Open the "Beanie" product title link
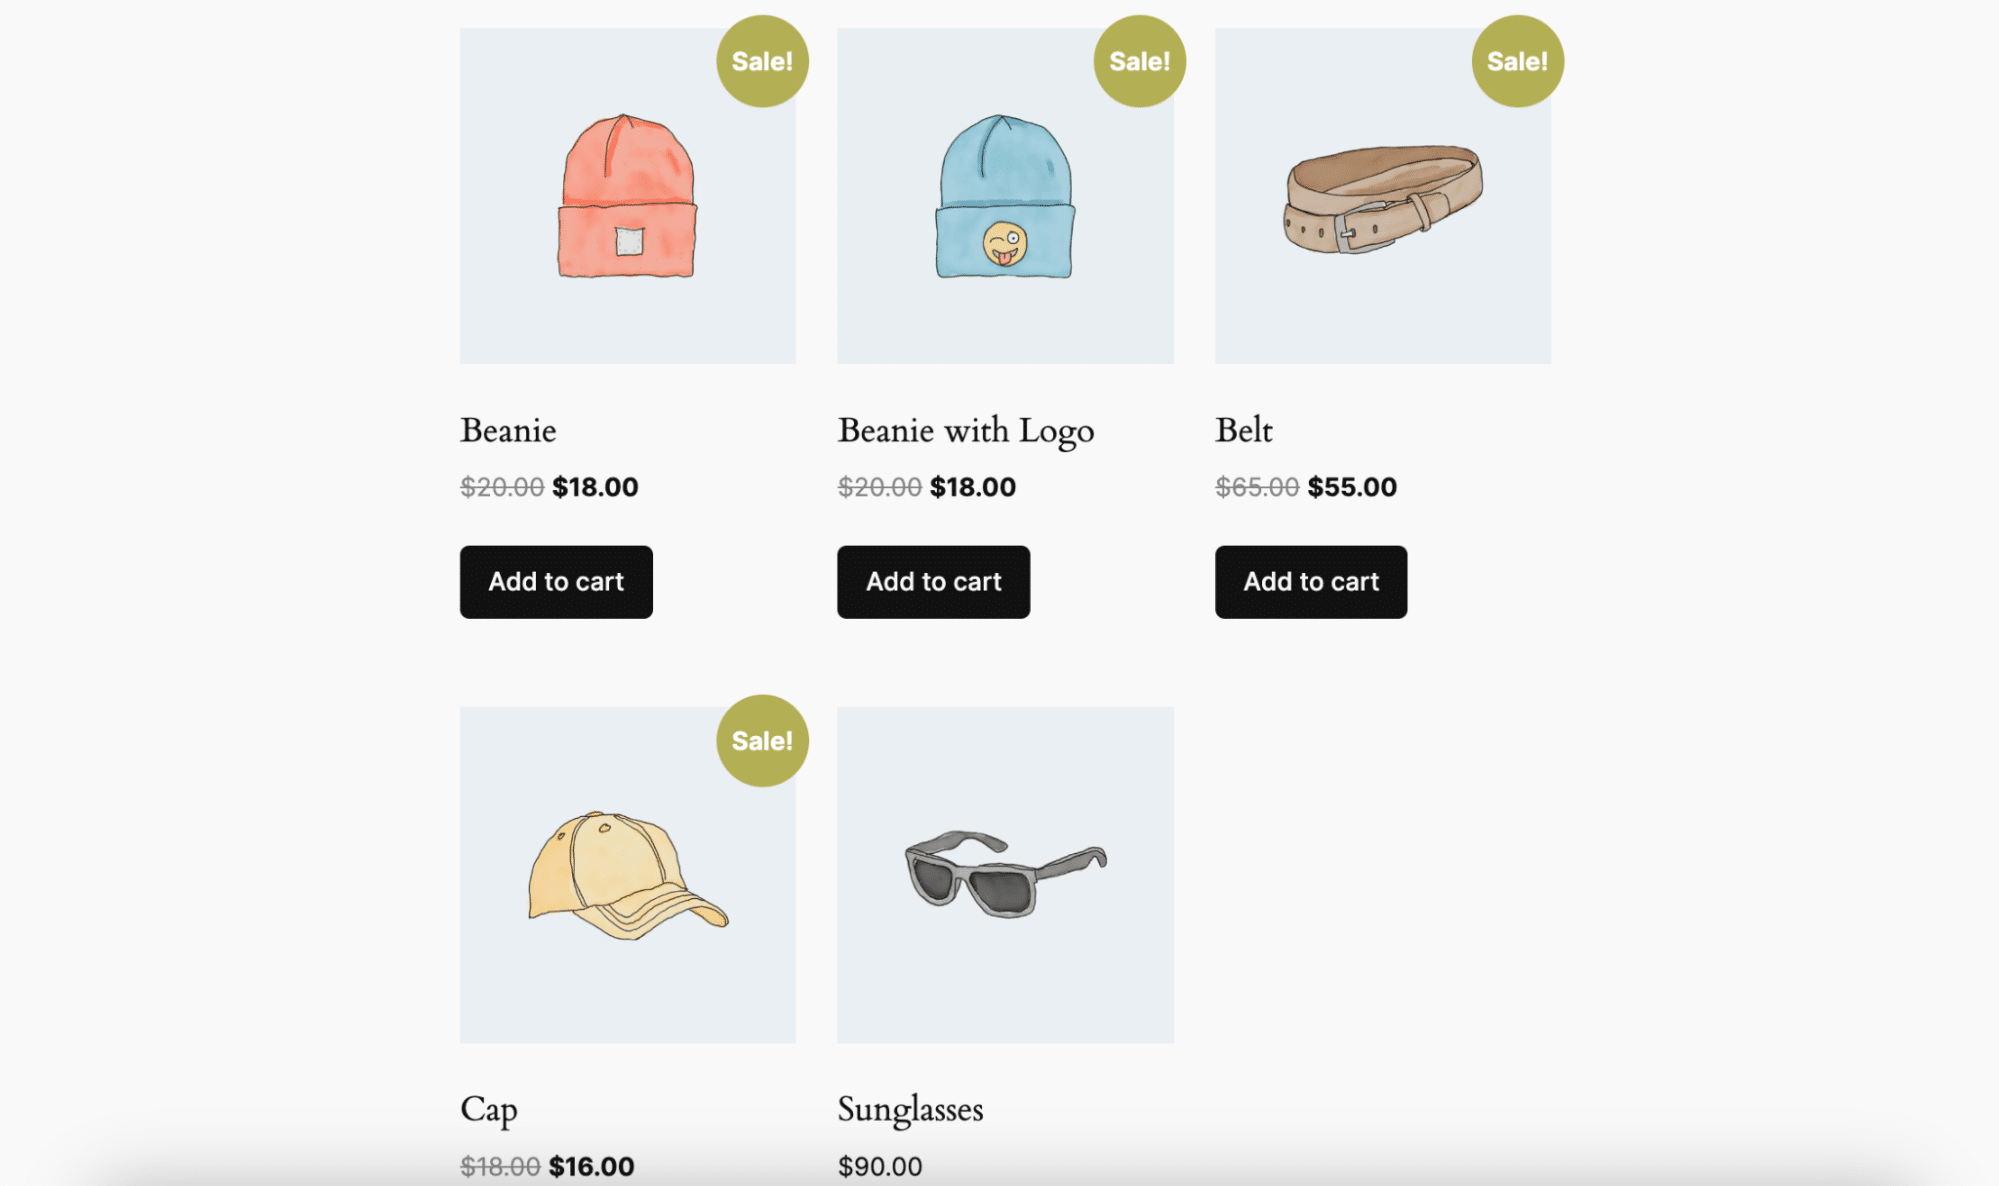This screenshot has width=1999, height=1186. 508,430
